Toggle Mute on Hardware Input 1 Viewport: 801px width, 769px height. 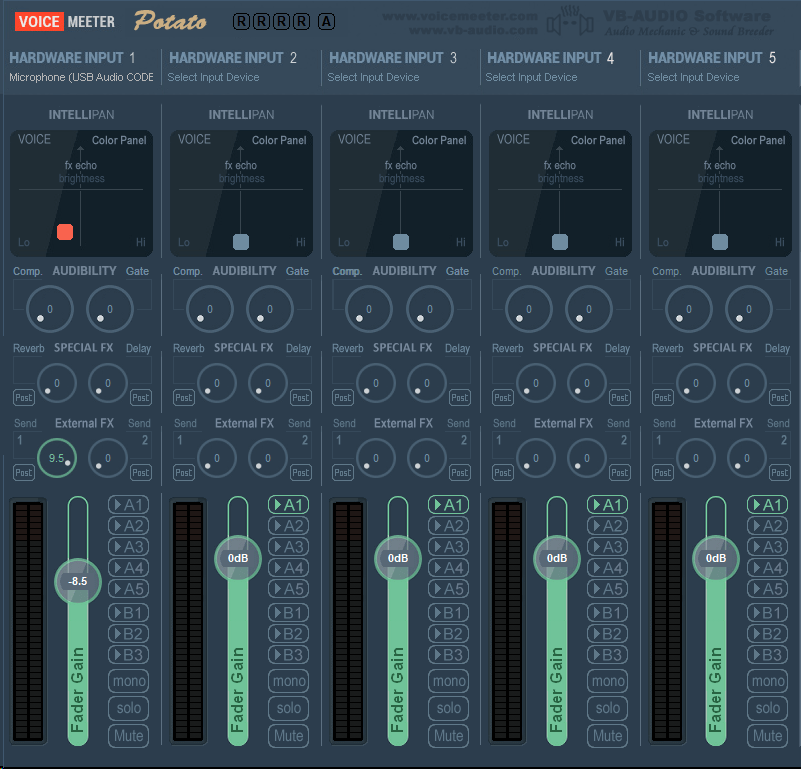tap(129, 736)
